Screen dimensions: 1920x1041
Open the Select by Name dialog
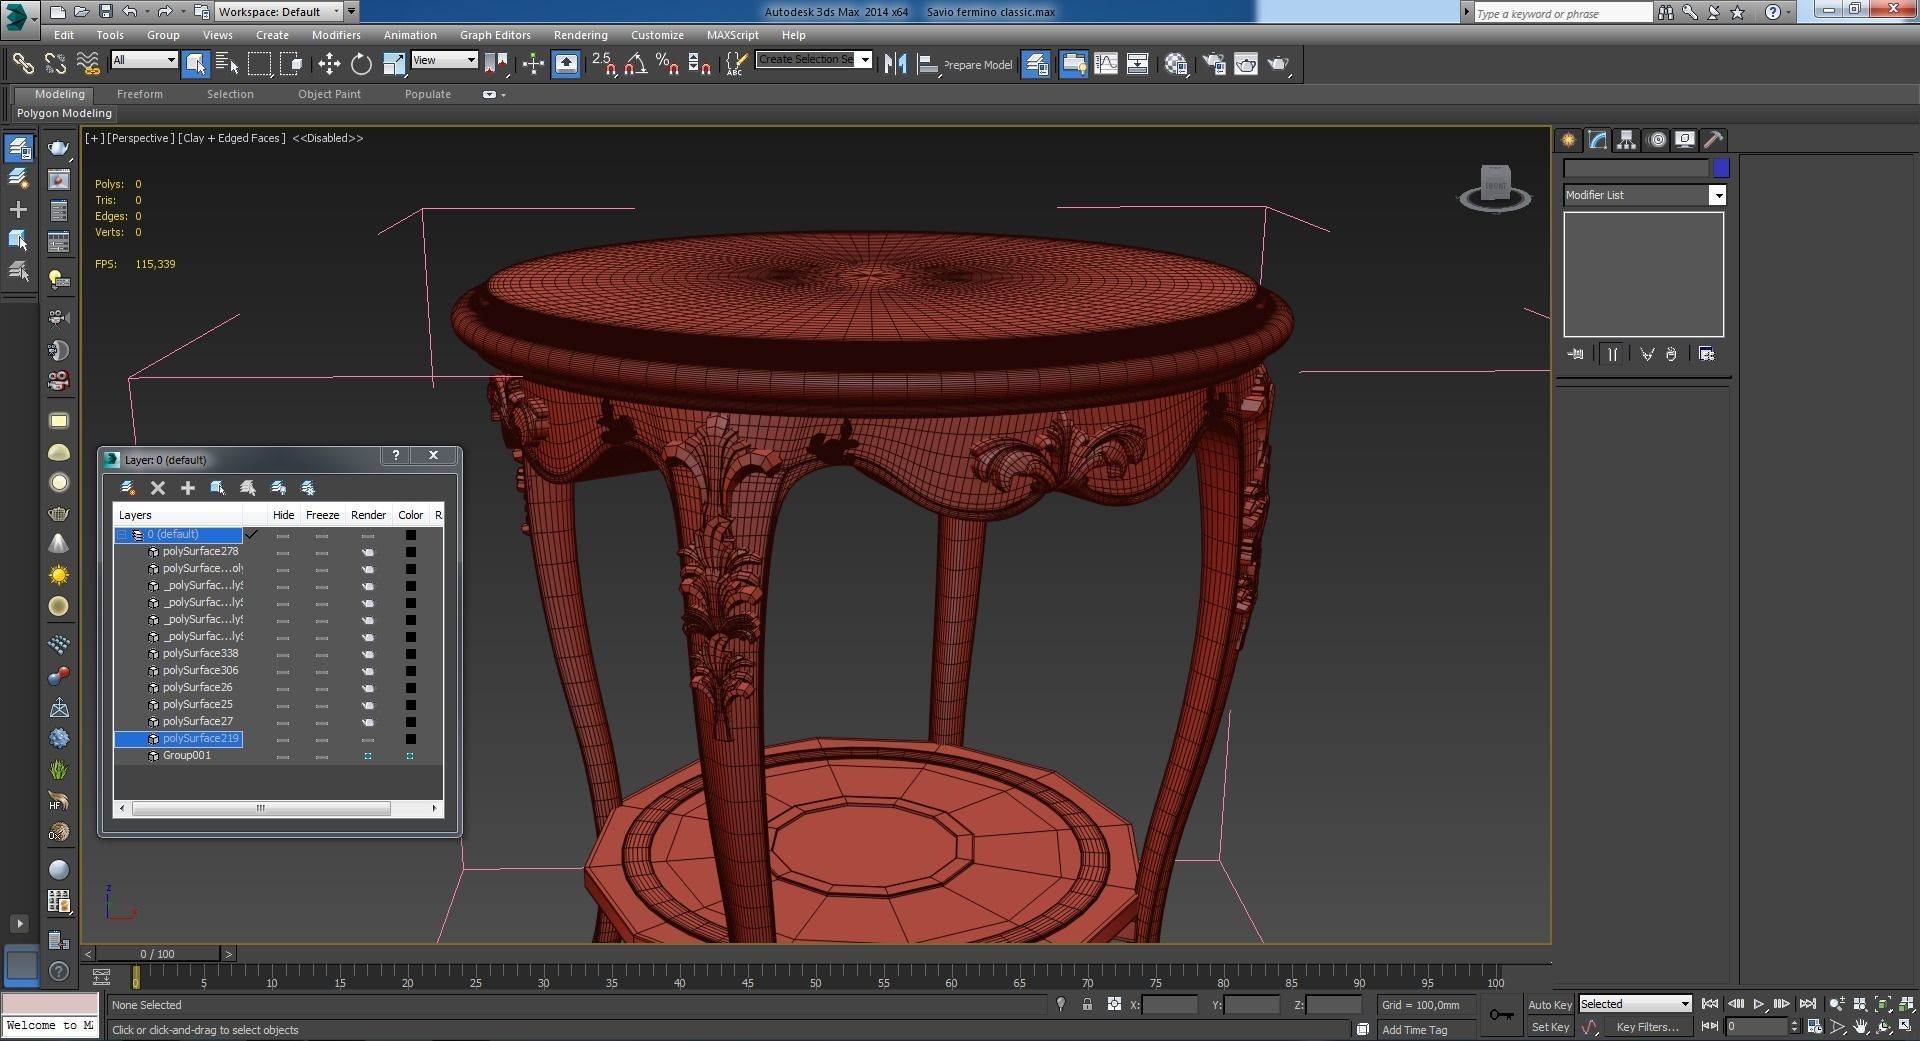tap(227, 64)
